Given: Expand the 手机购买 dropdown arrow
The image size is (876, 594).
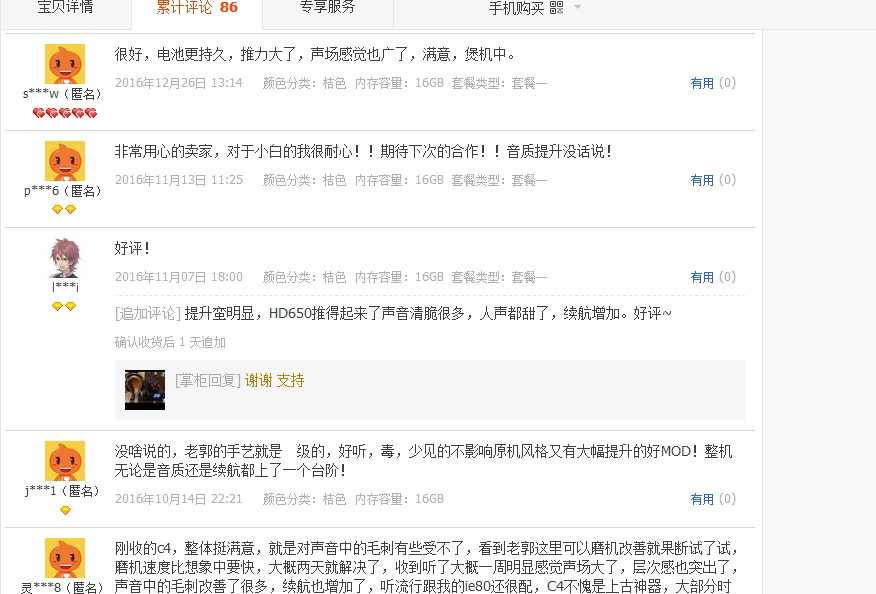Looking at the screenshot, I should 578,7.
